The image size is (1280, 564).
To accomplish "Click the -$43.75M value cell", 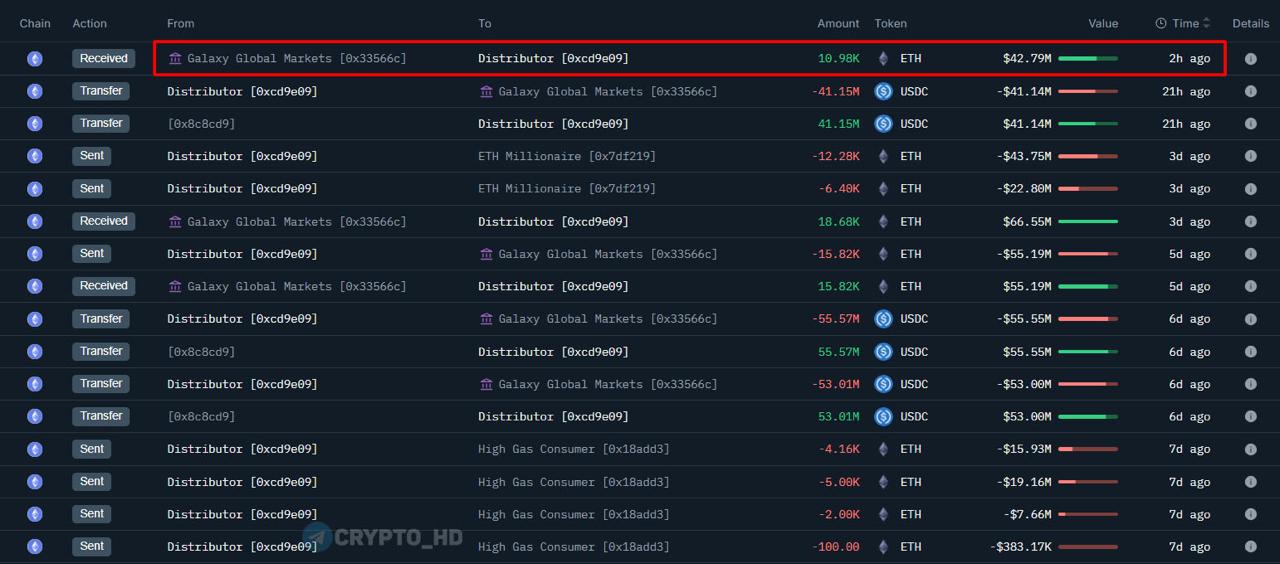I will pos(1024,156).
